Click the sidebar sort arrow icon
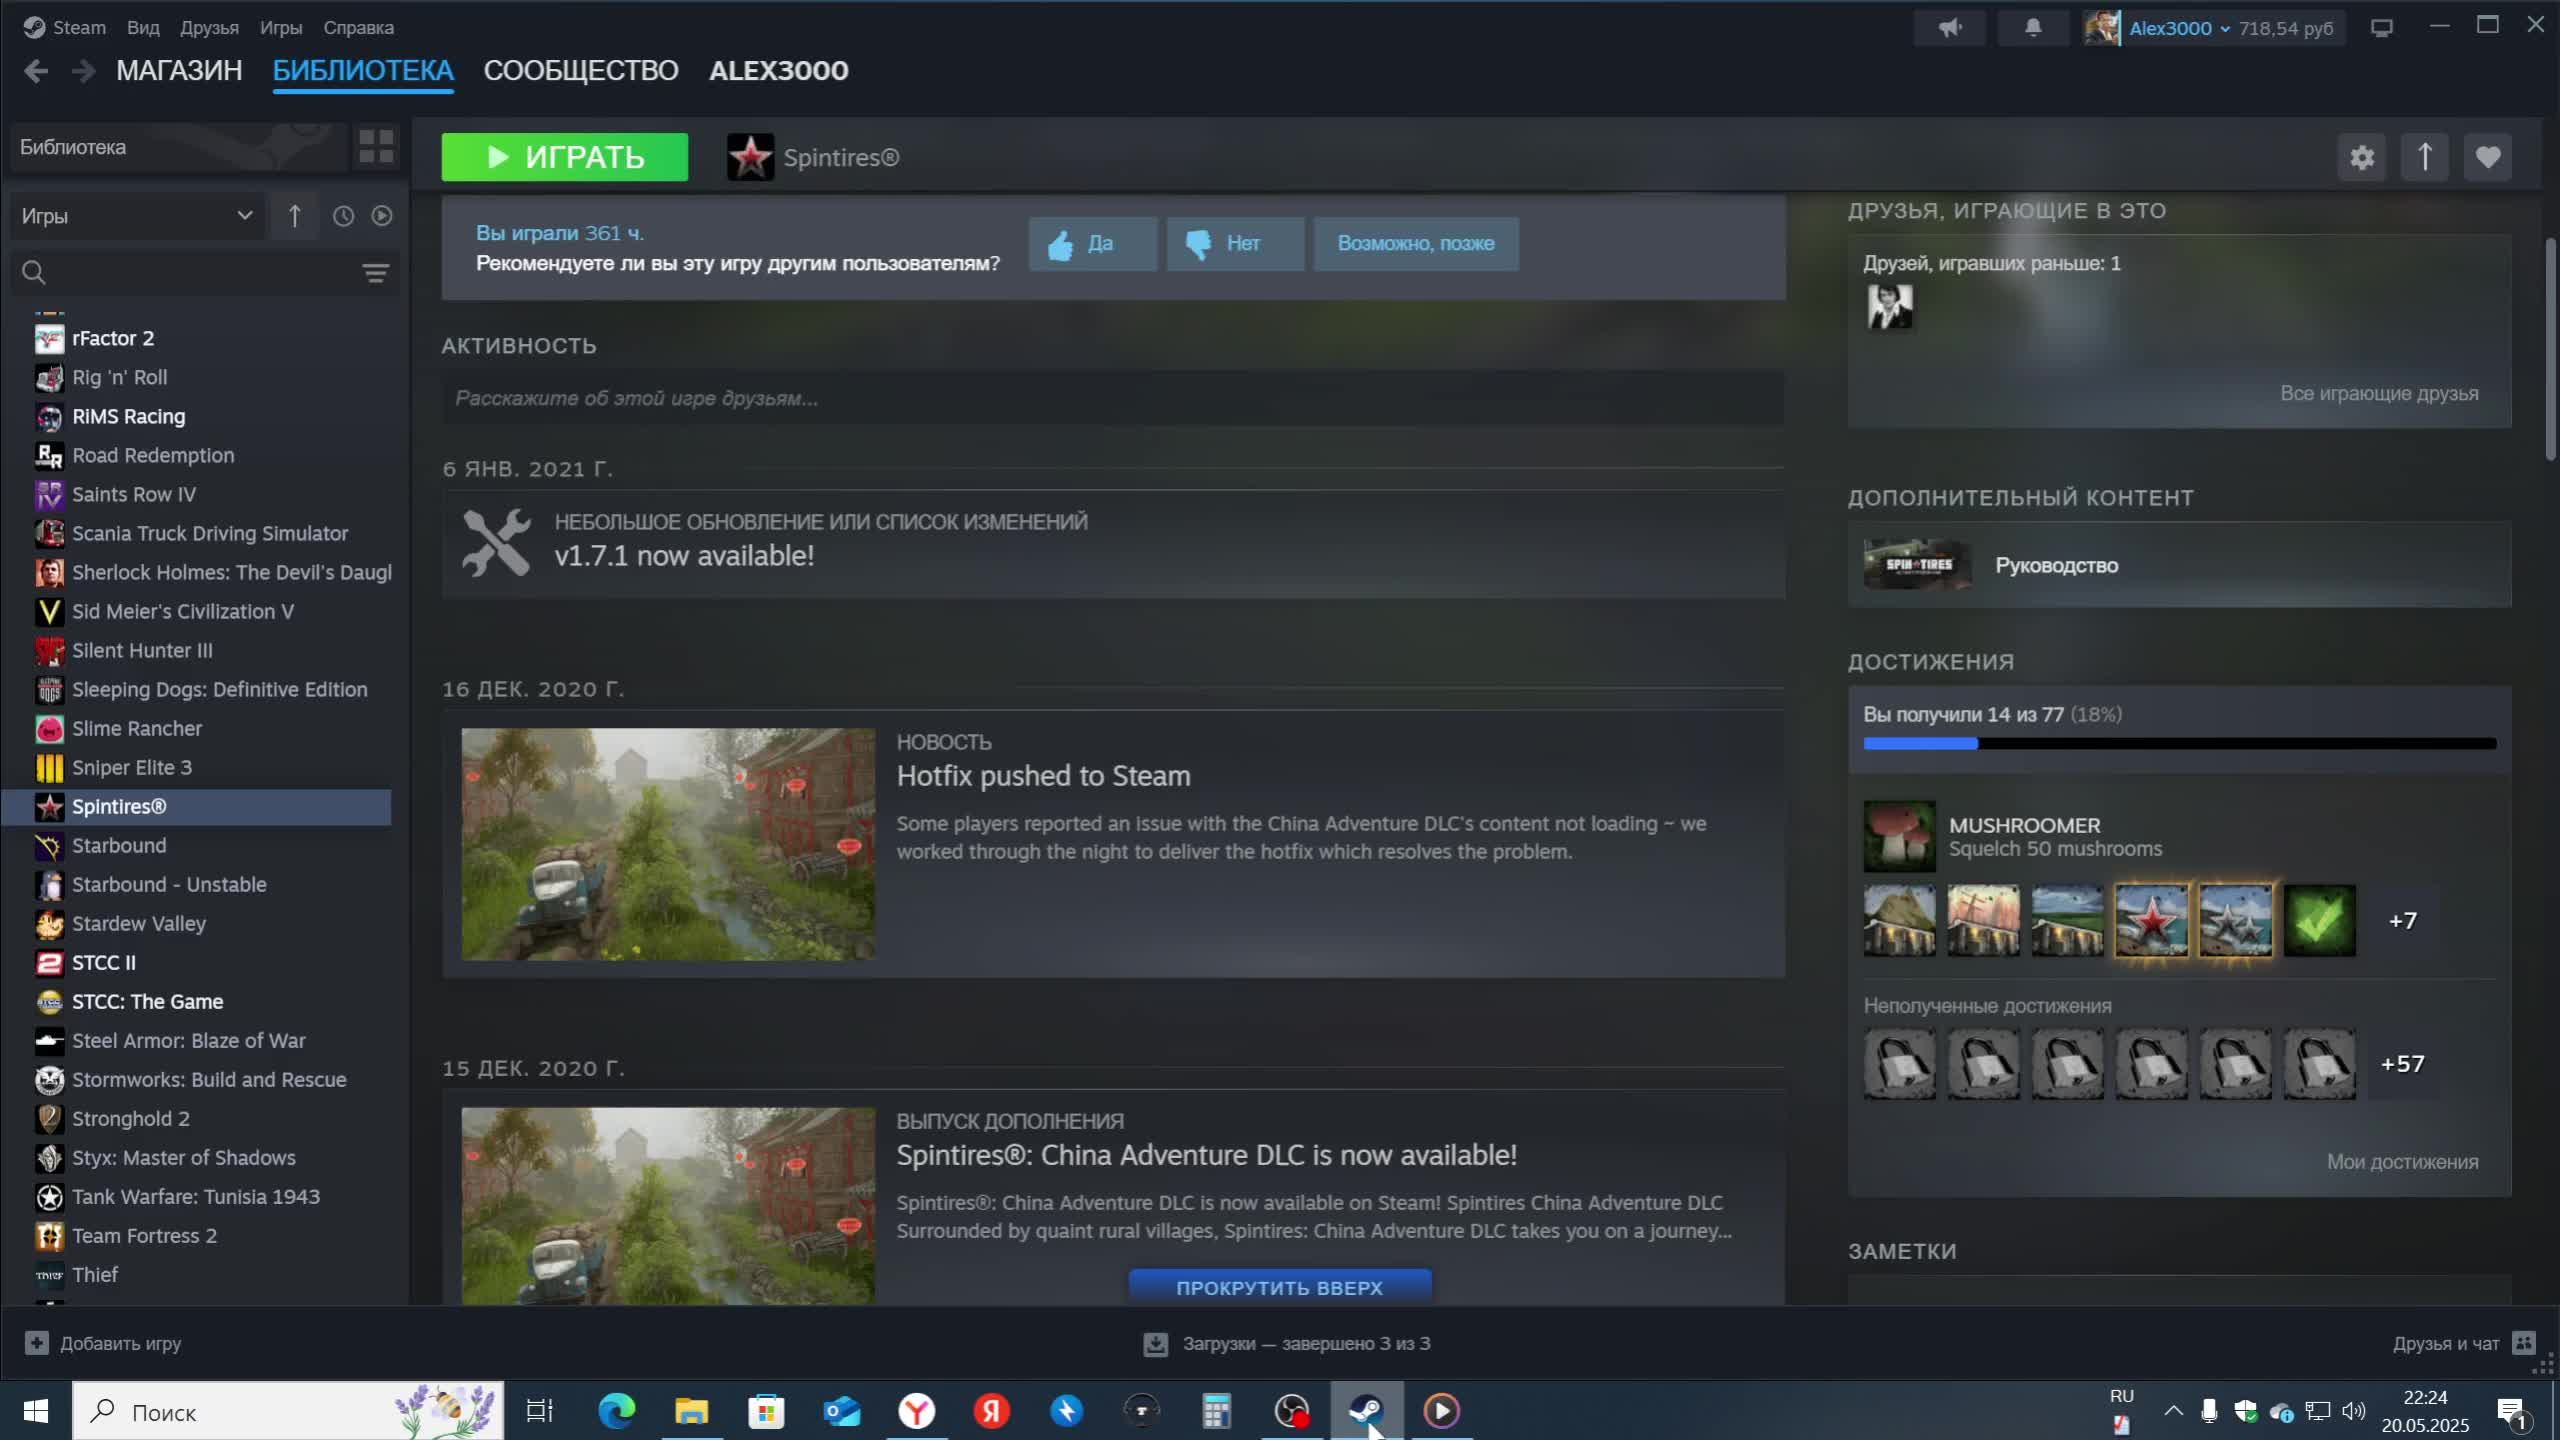 pyautogui.click(x=295, y=216)
